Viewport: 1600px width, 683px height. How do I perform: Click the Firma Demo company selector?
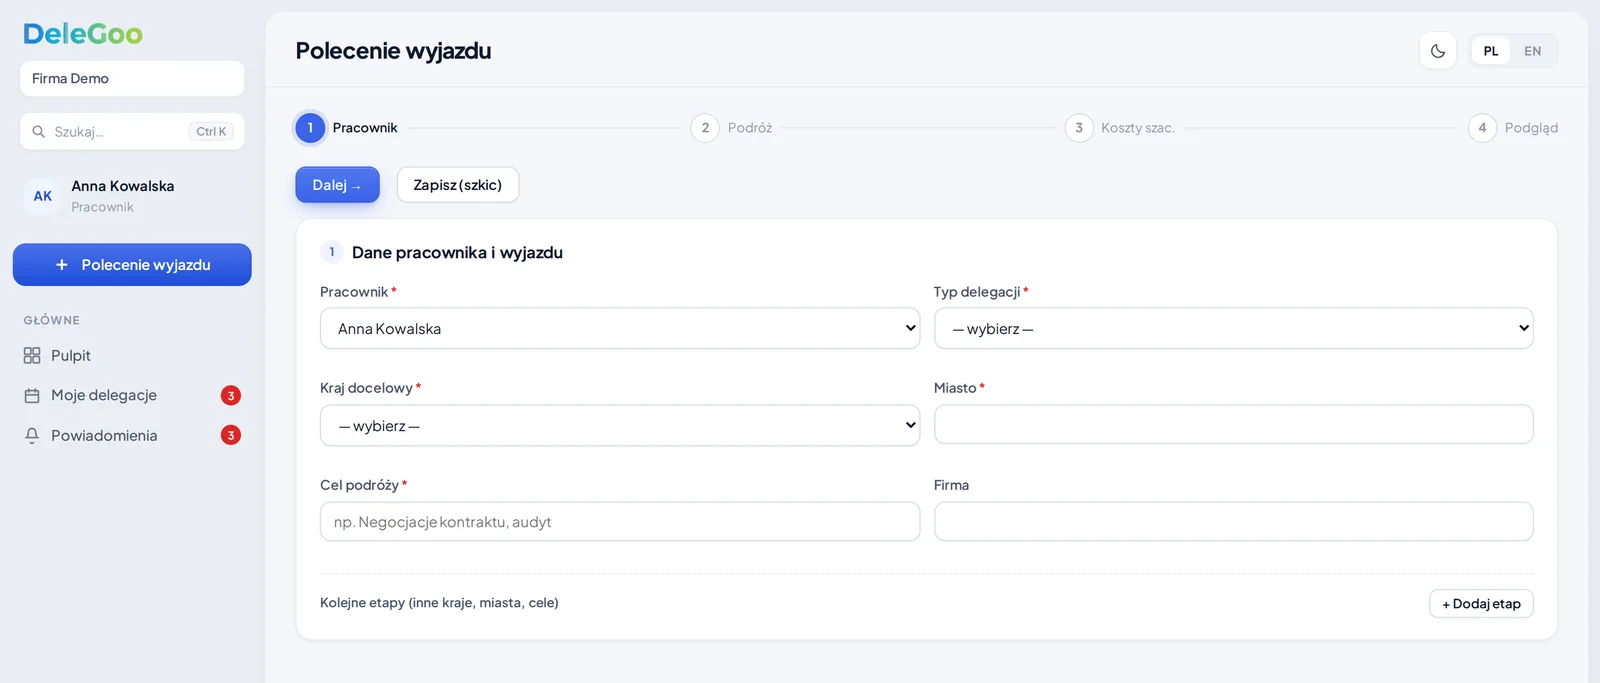coord(132,79)
